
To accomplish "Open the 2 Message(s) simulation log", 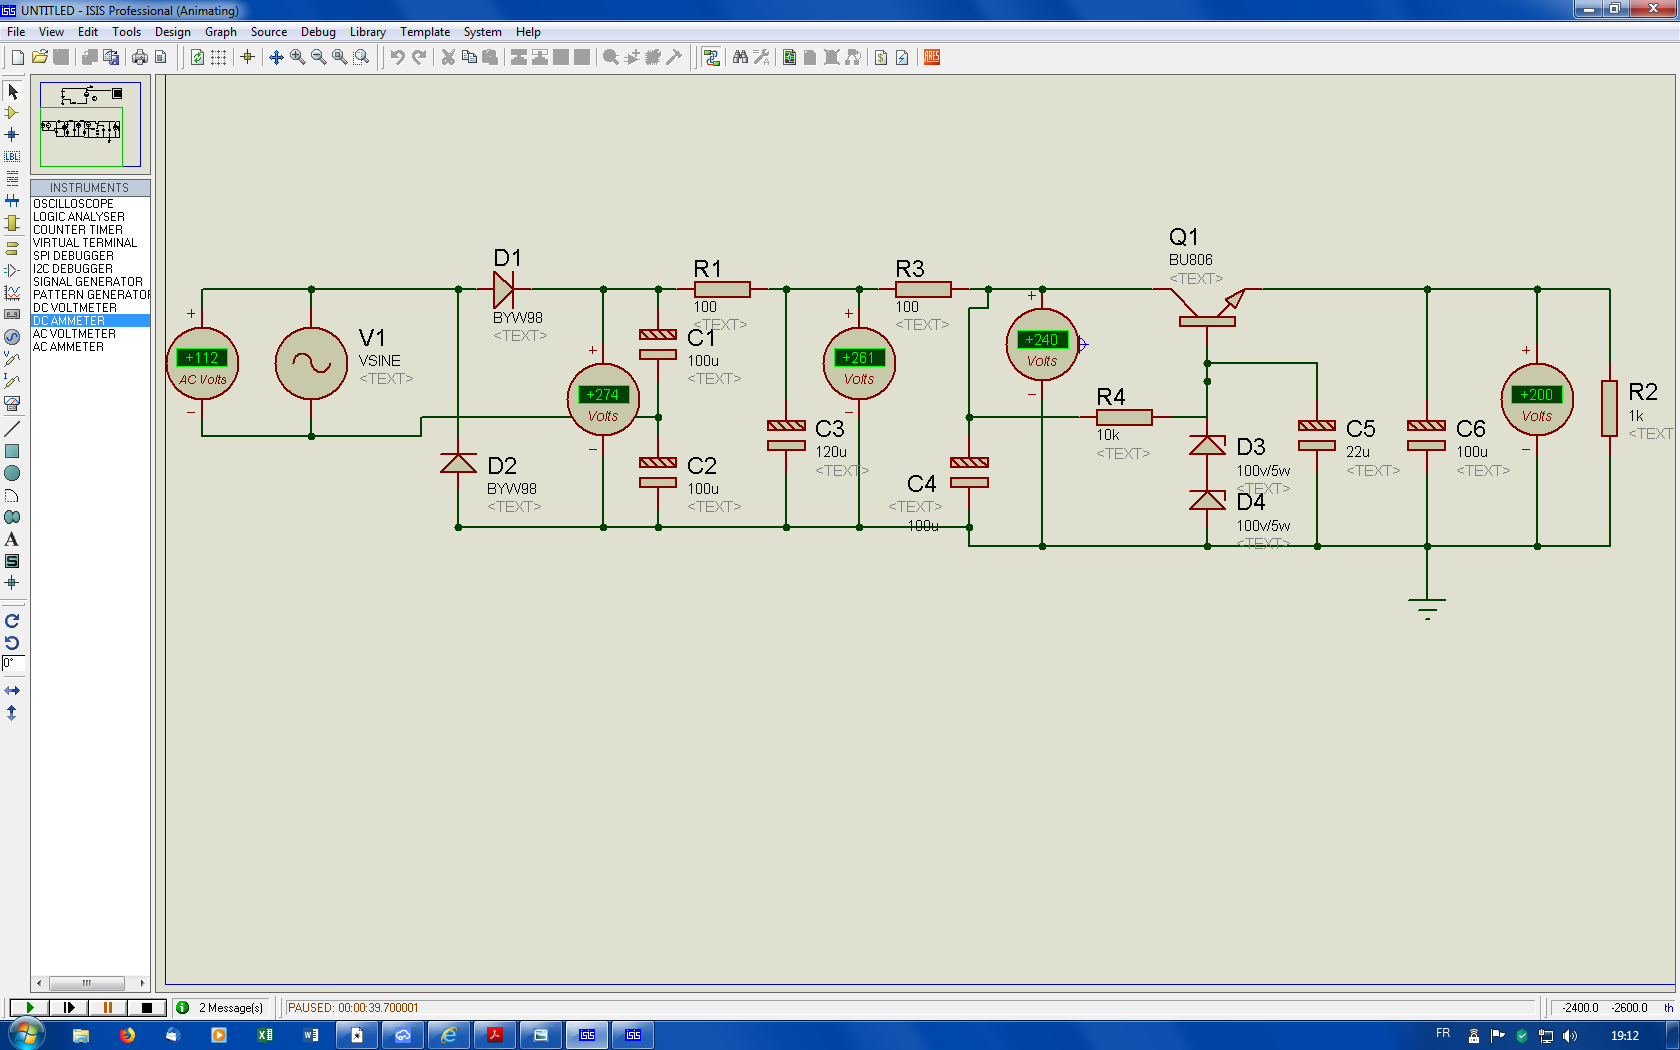I will tap(222, 1007).
